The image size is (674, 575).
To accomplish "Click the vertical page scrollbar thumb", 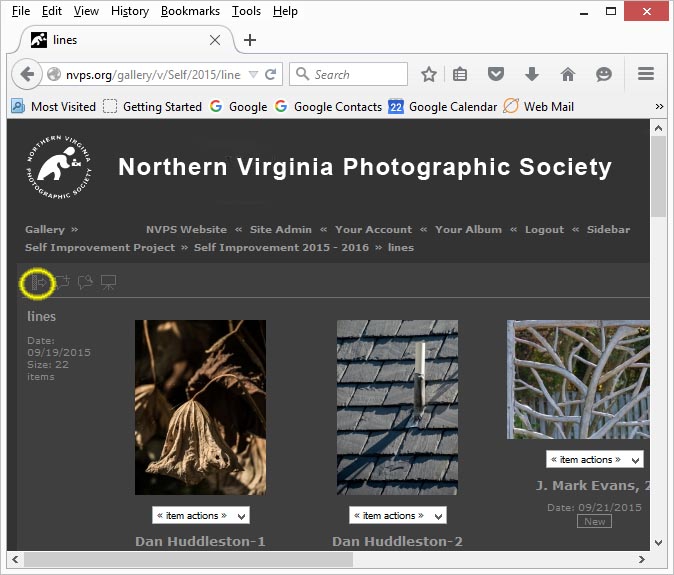I will tap(658, 176).
